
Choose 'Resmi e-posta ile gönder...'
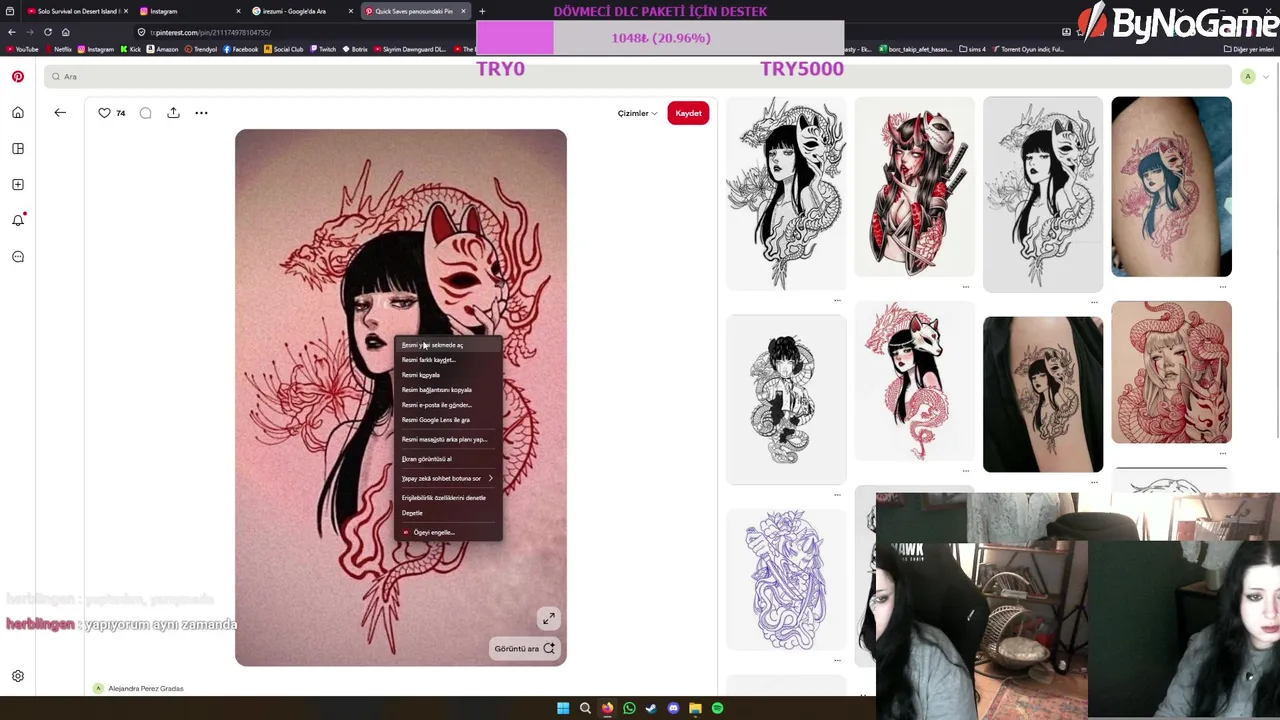tap(447, 405)
